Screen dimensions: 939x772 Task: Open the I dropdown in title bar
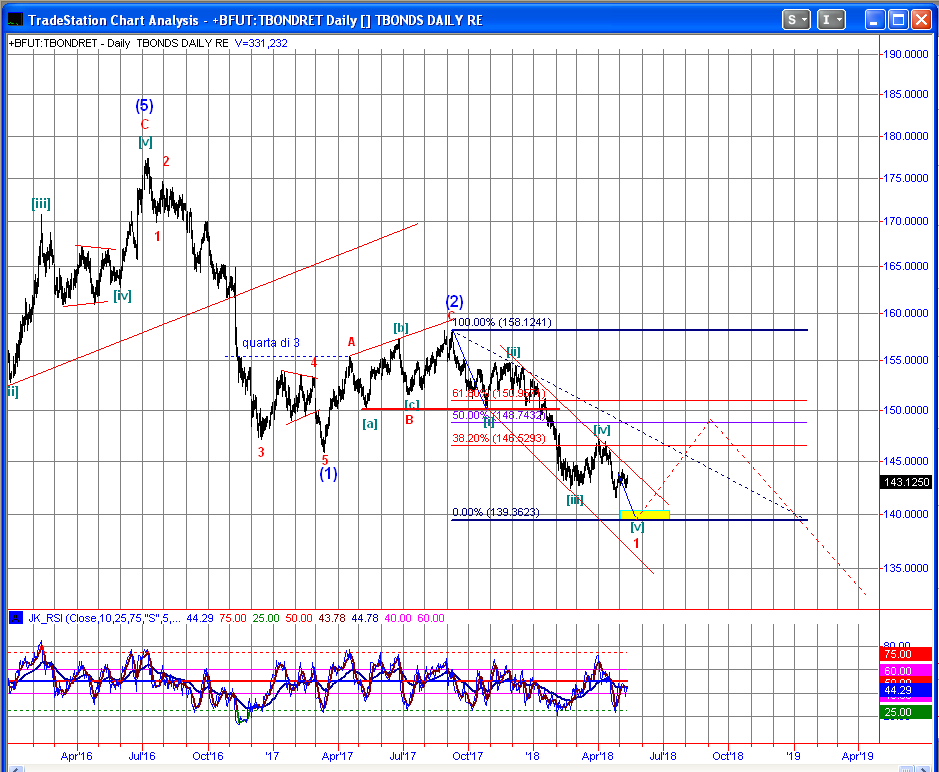pyautogui.click(x=831, y=20)
